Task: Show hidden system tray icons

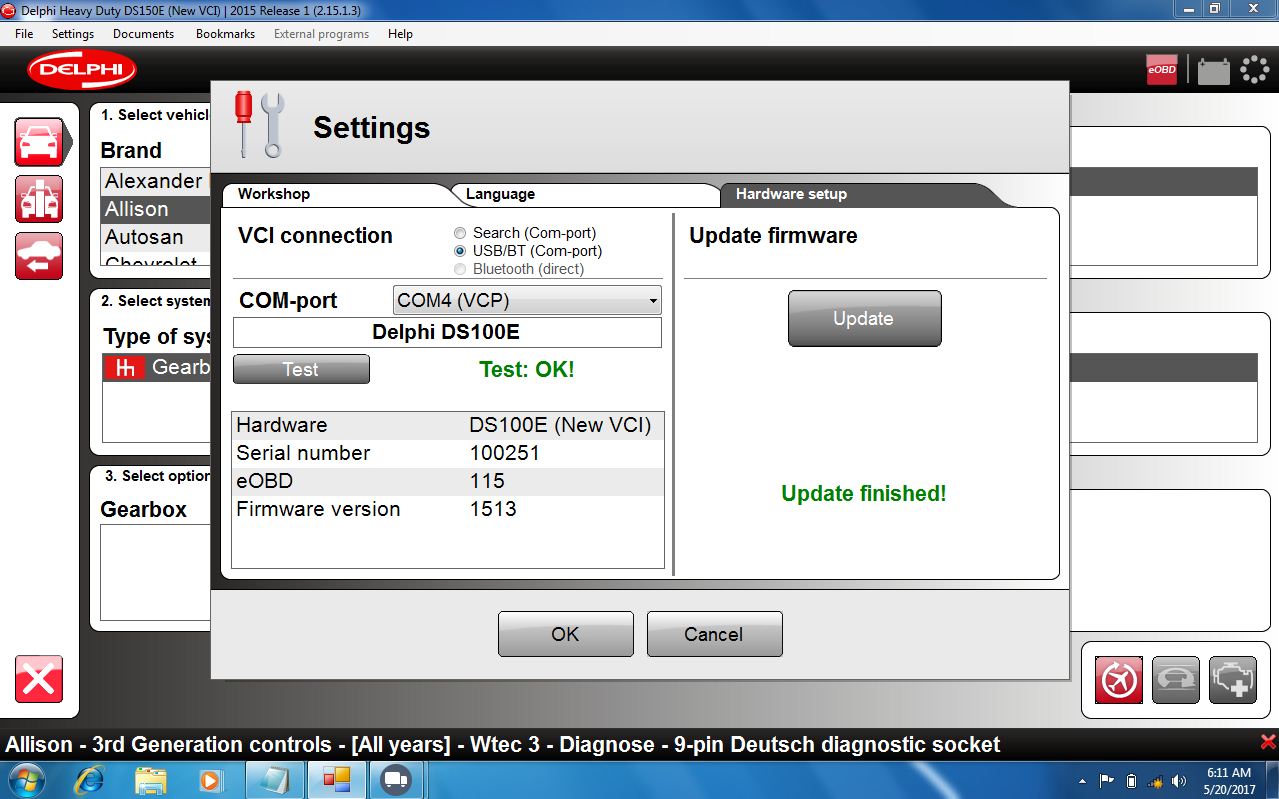Action: pyautogui.click(x=1083, y=781)
